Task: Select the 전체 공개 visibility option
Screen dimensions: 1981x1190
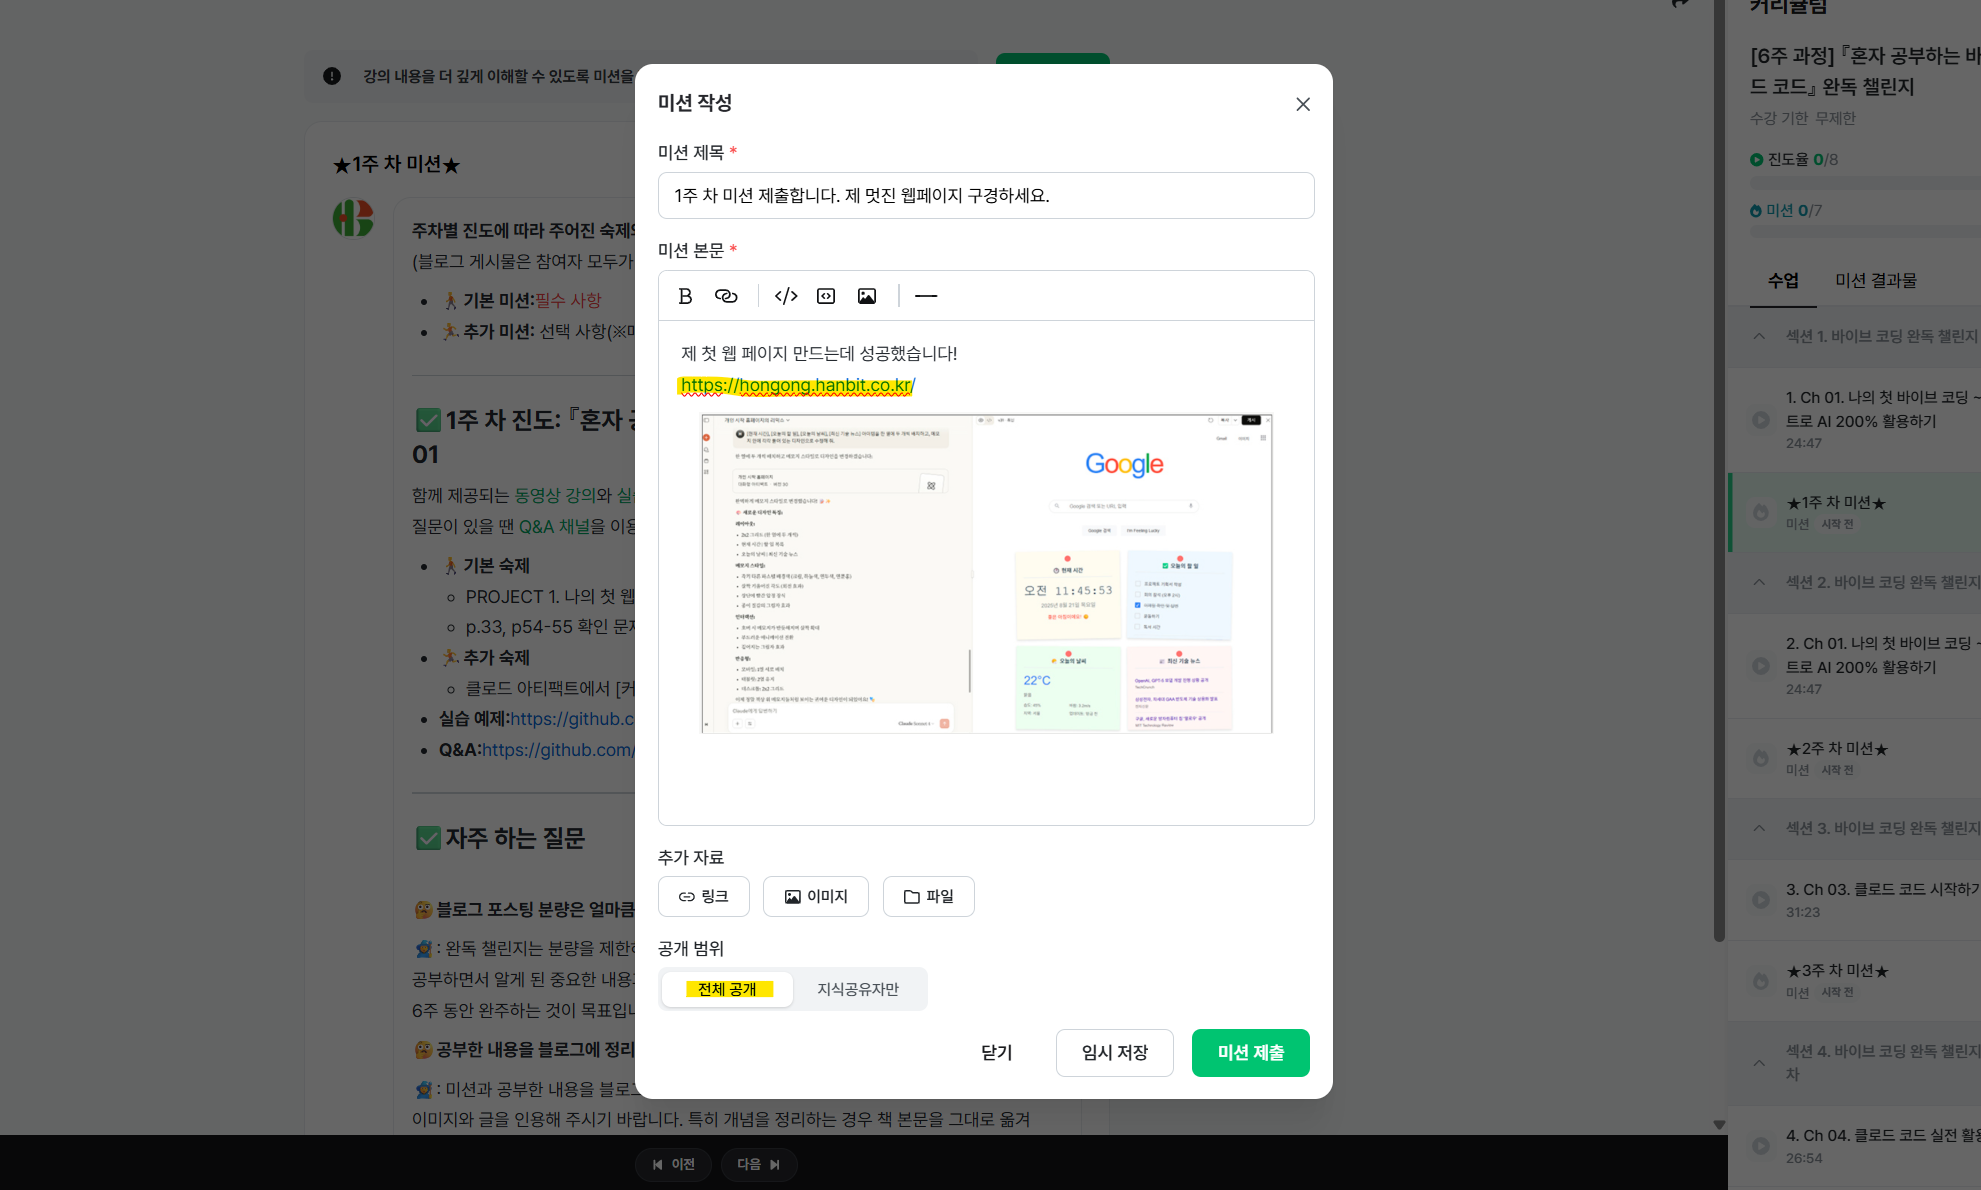Action: [727, 989]
